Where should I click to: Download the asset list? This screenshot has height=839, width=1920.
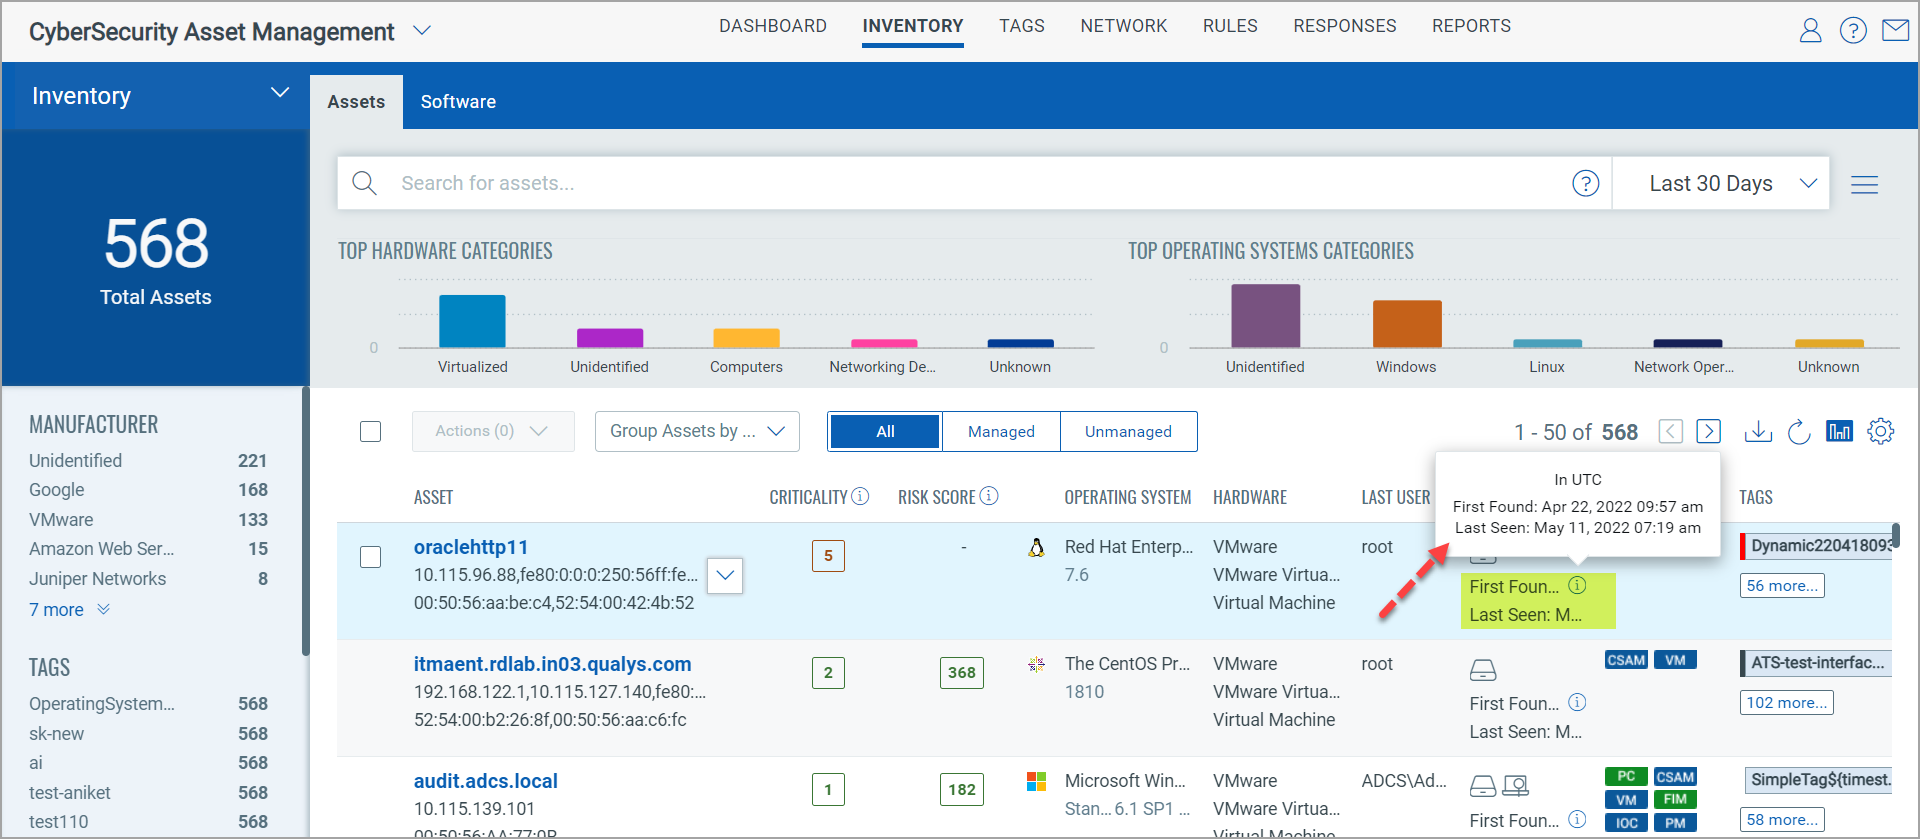point(1758,431)
